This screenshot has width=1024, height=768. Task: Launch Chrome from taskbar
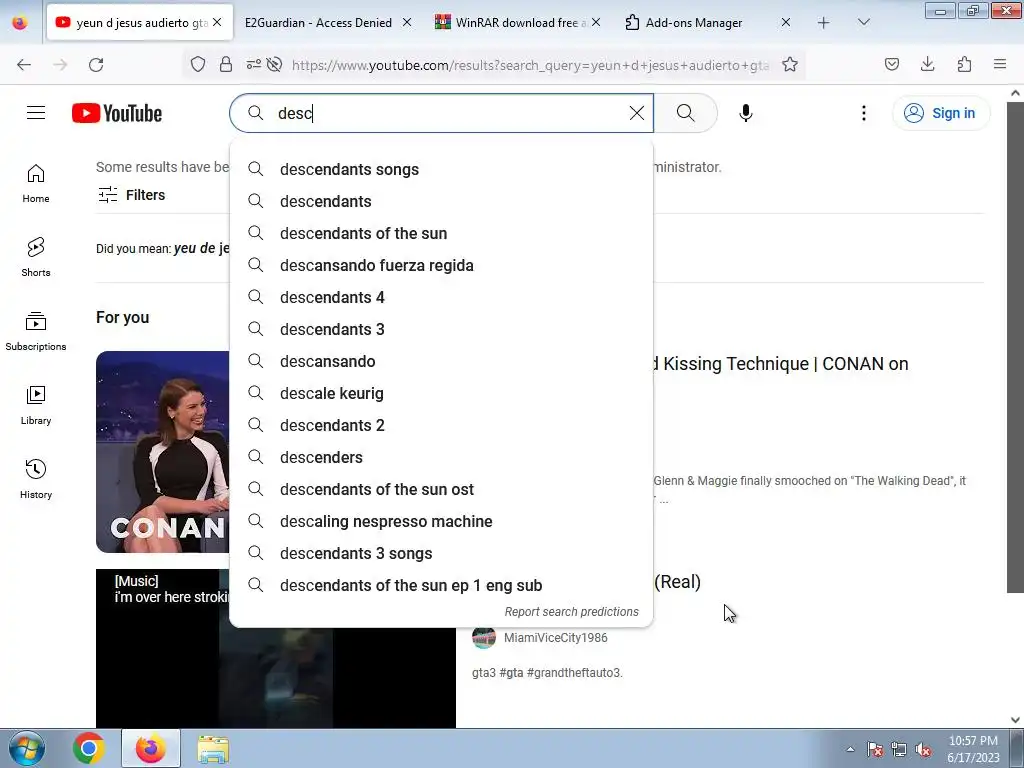89,748
